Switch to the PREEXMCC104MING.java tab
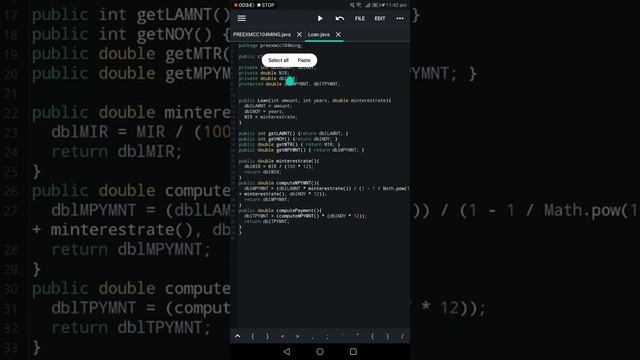Screen dimensions: 640x360 tap(262, 35)
